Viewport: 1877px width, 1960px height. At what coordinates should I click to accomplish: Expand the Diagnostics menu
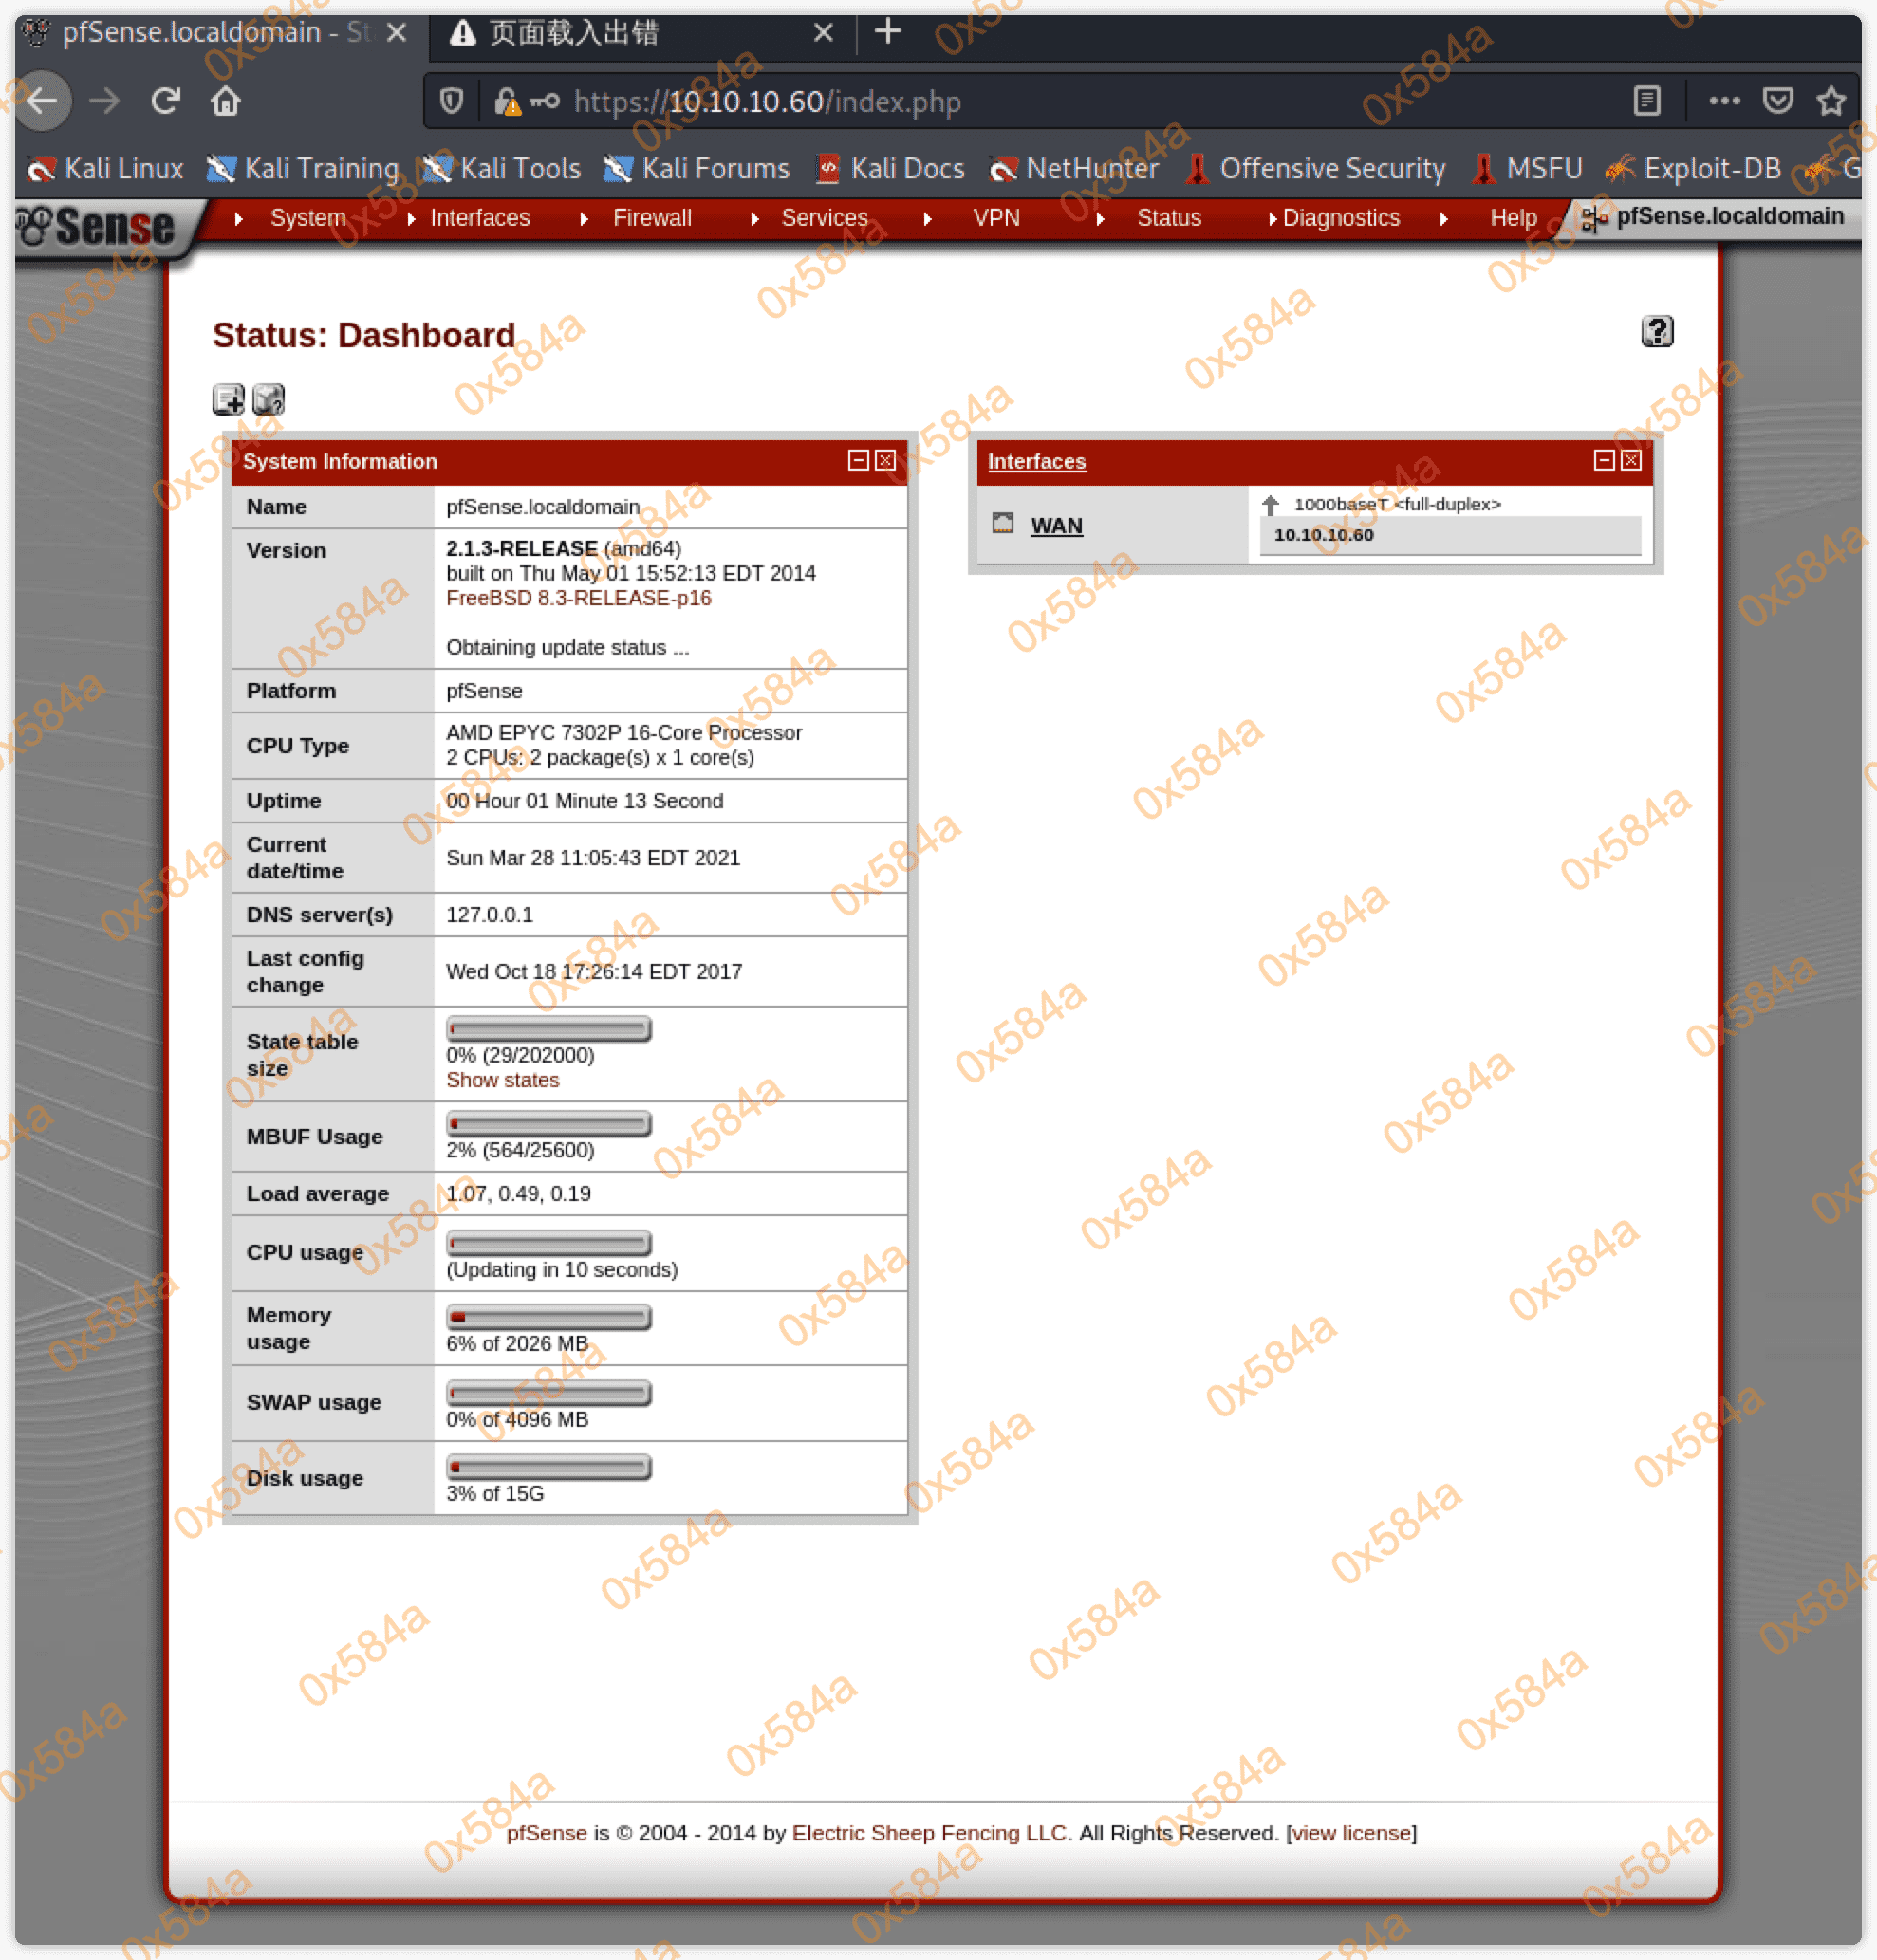(1340, 218)
